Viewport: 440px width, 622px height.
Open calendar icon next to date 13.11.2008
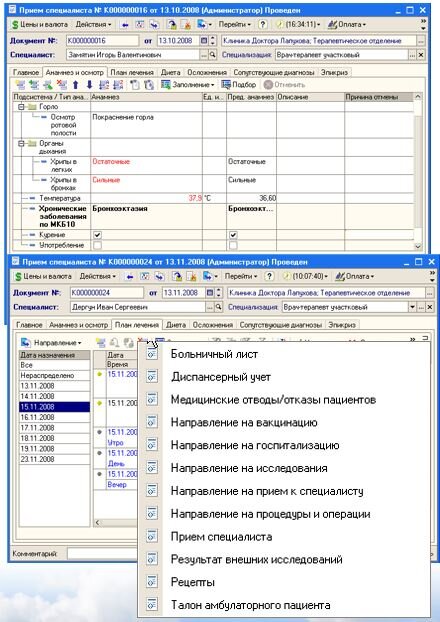209,293
